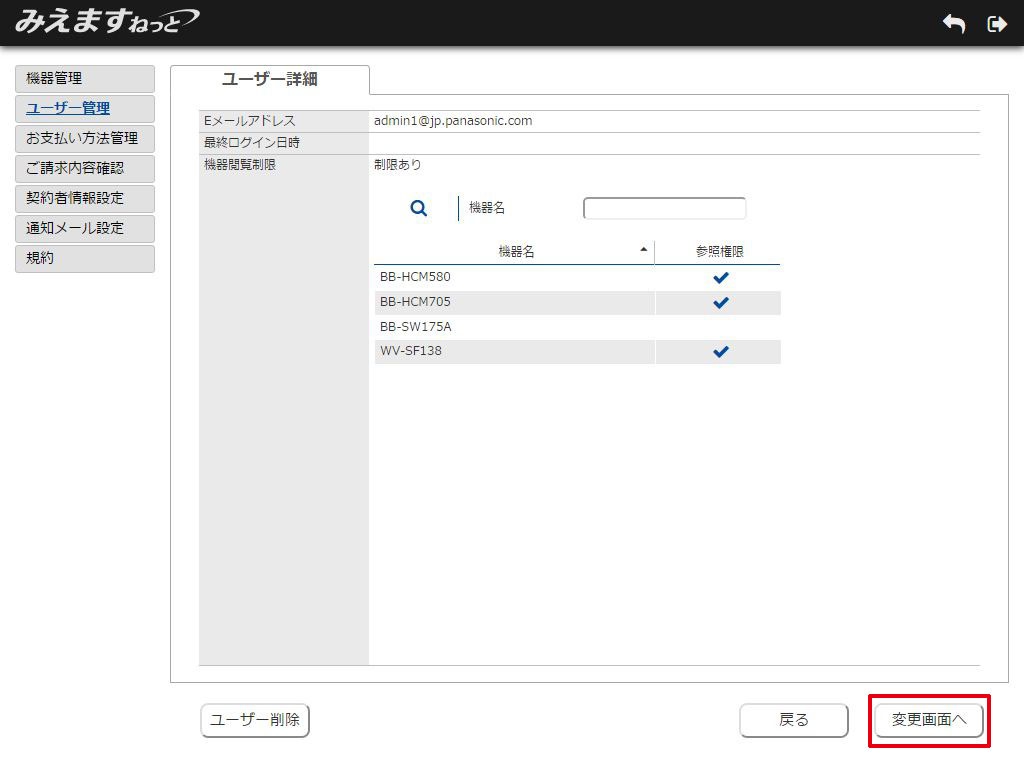Toggle the BB-HCM580 permission checkmark
Image resolution: width=1024 pixels, height=768 pixels.
720,278
